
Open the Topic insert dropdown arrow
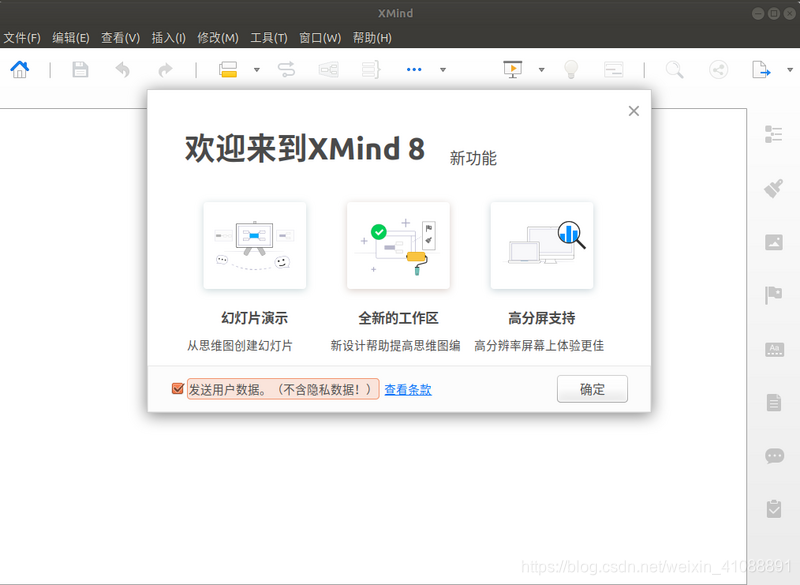click(x=257, y=70)
